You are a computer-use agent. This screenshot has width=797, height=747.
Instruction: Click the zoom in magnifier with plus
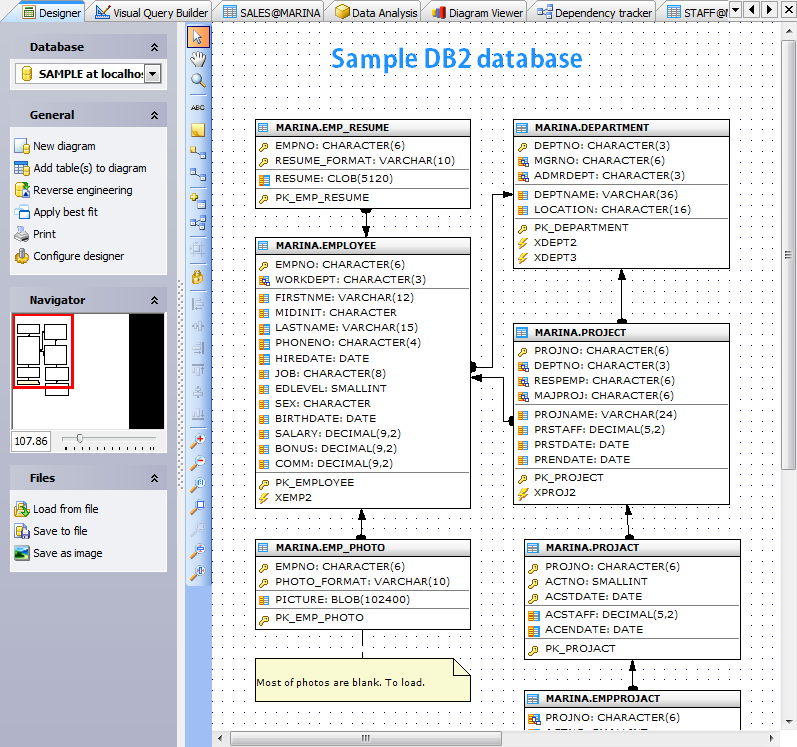tap(198, 441)
